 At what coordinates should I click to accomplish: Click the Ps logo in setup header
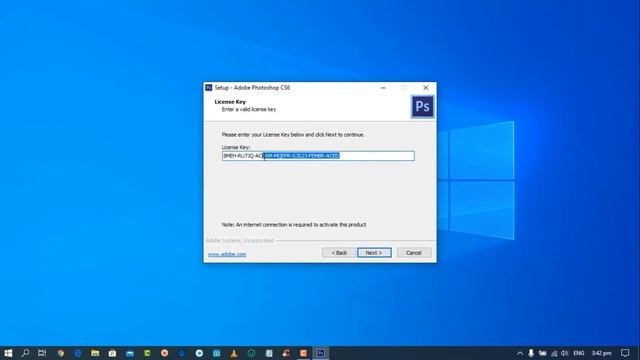pyautogui.click(x=422, y=107)
